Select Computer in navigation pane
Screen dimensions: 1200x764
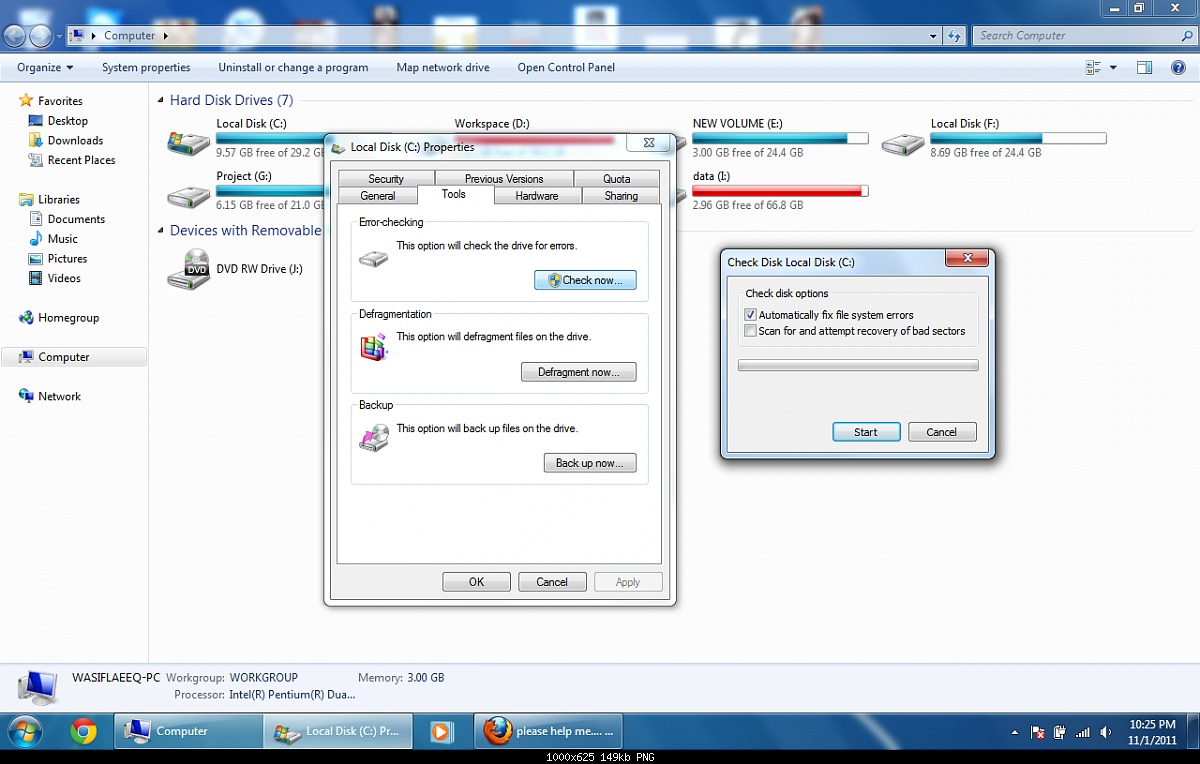(74, 357)
